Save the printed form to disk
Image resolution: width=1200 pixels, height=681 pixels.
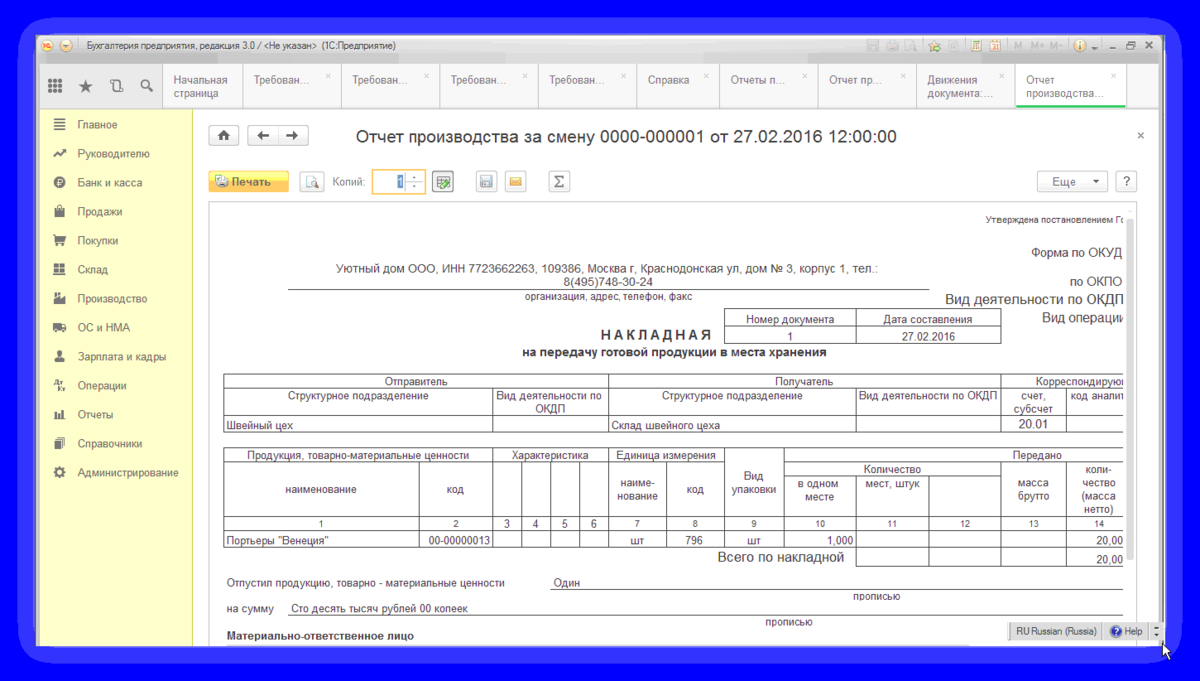tap(486, 182)
